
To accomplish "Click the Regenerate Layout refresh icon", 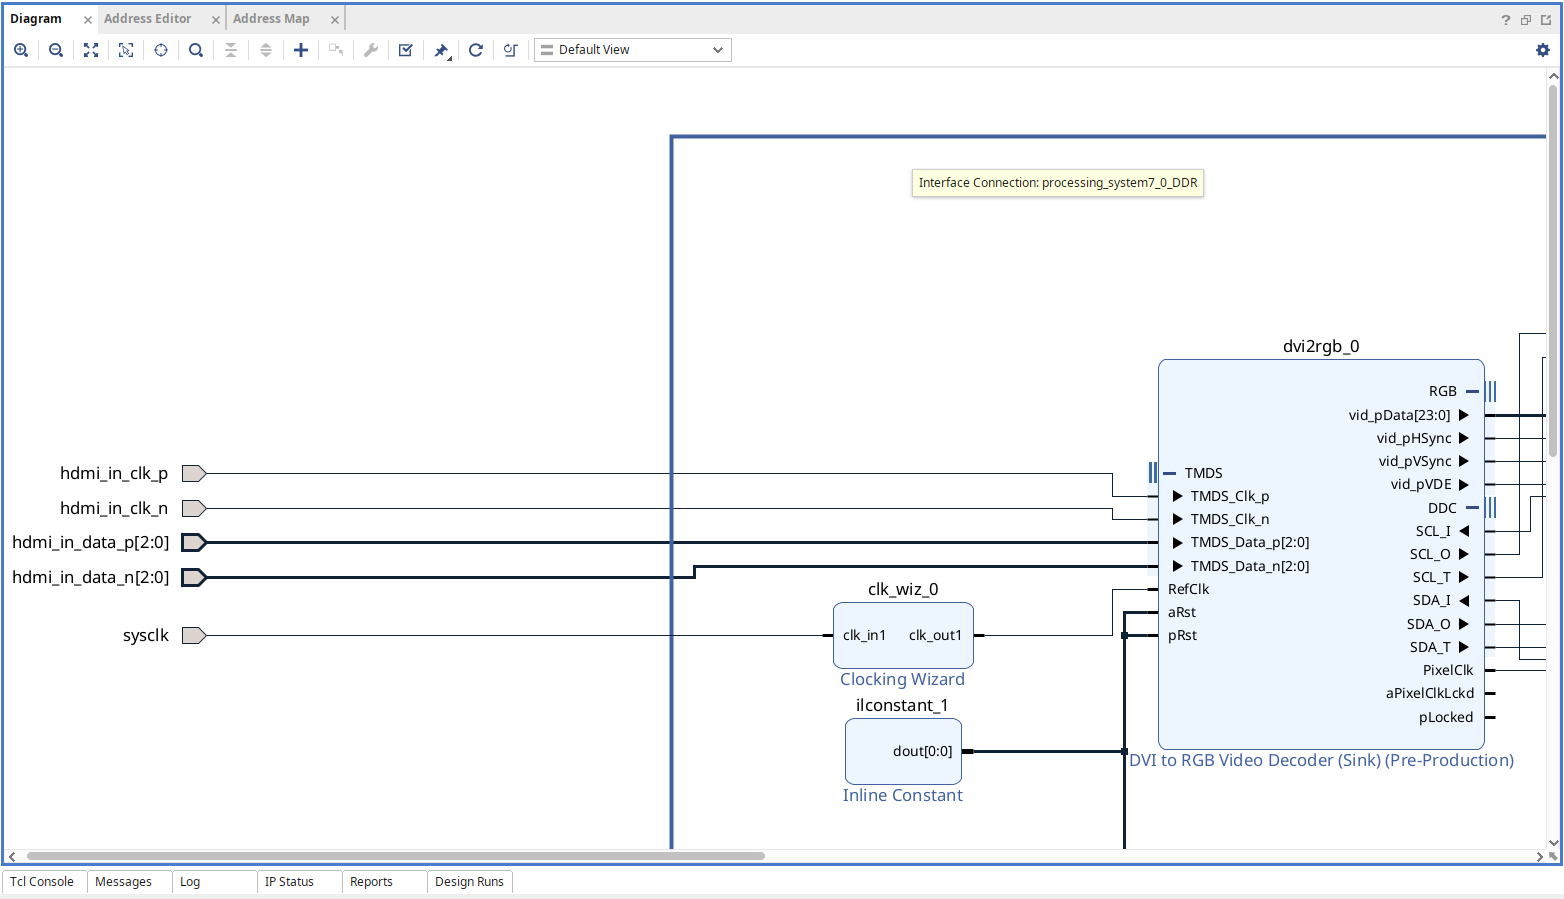I will tap(476, 50).
